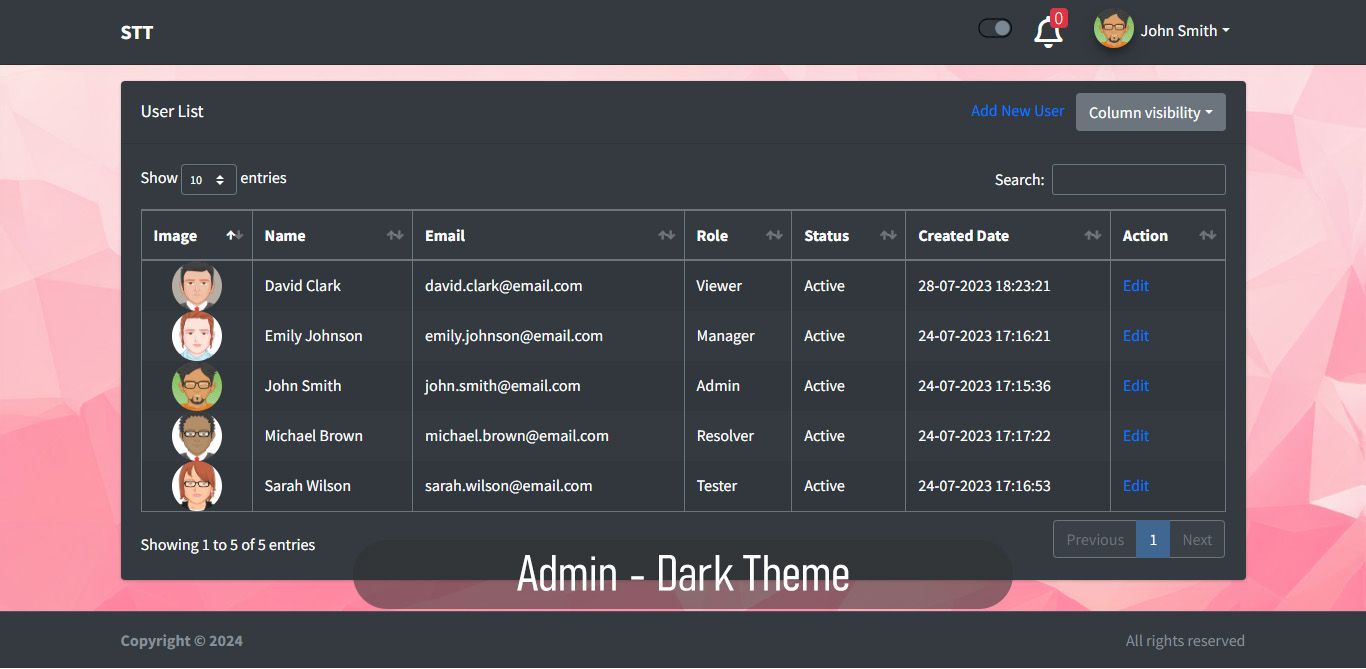Click the Next pagination button
This screenshot has width=1366, height=669.
(1196, 540)
